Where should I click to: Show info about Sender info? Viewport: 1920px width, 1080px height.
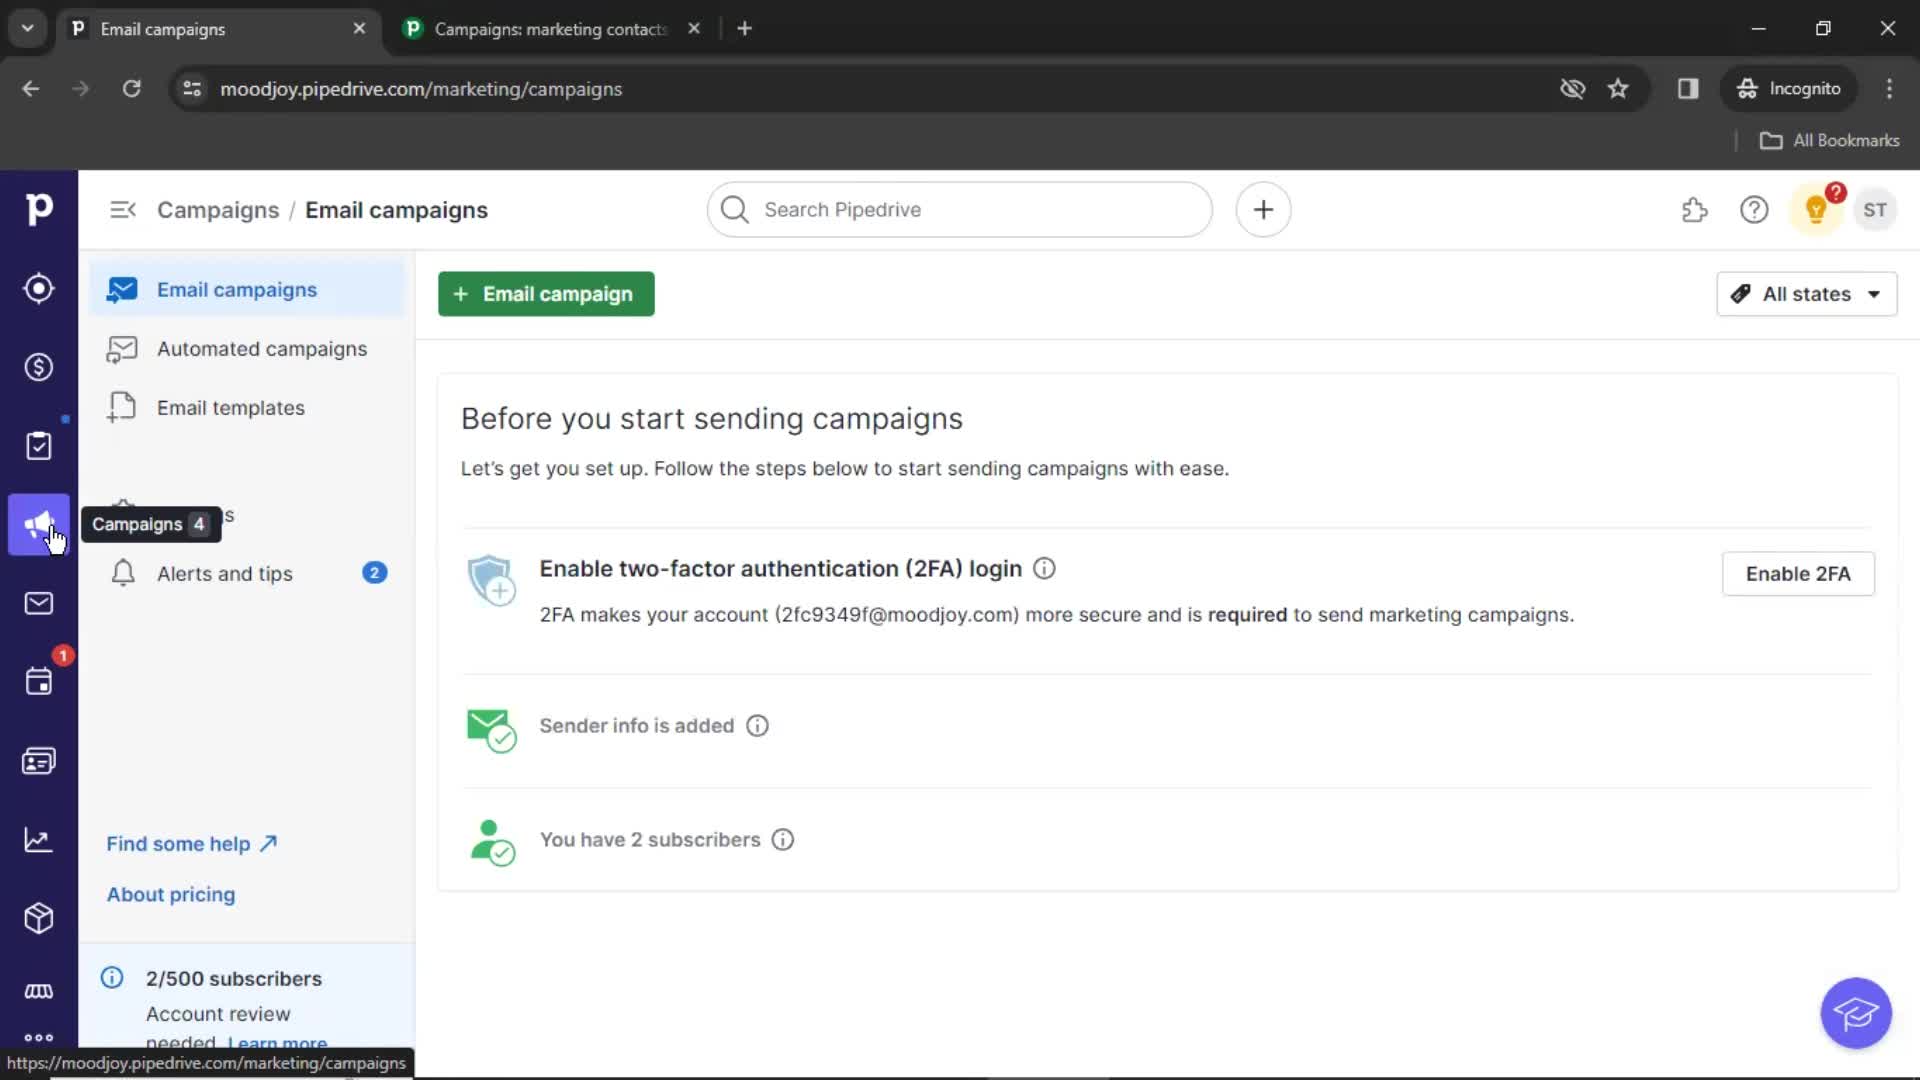pos(758,726)
